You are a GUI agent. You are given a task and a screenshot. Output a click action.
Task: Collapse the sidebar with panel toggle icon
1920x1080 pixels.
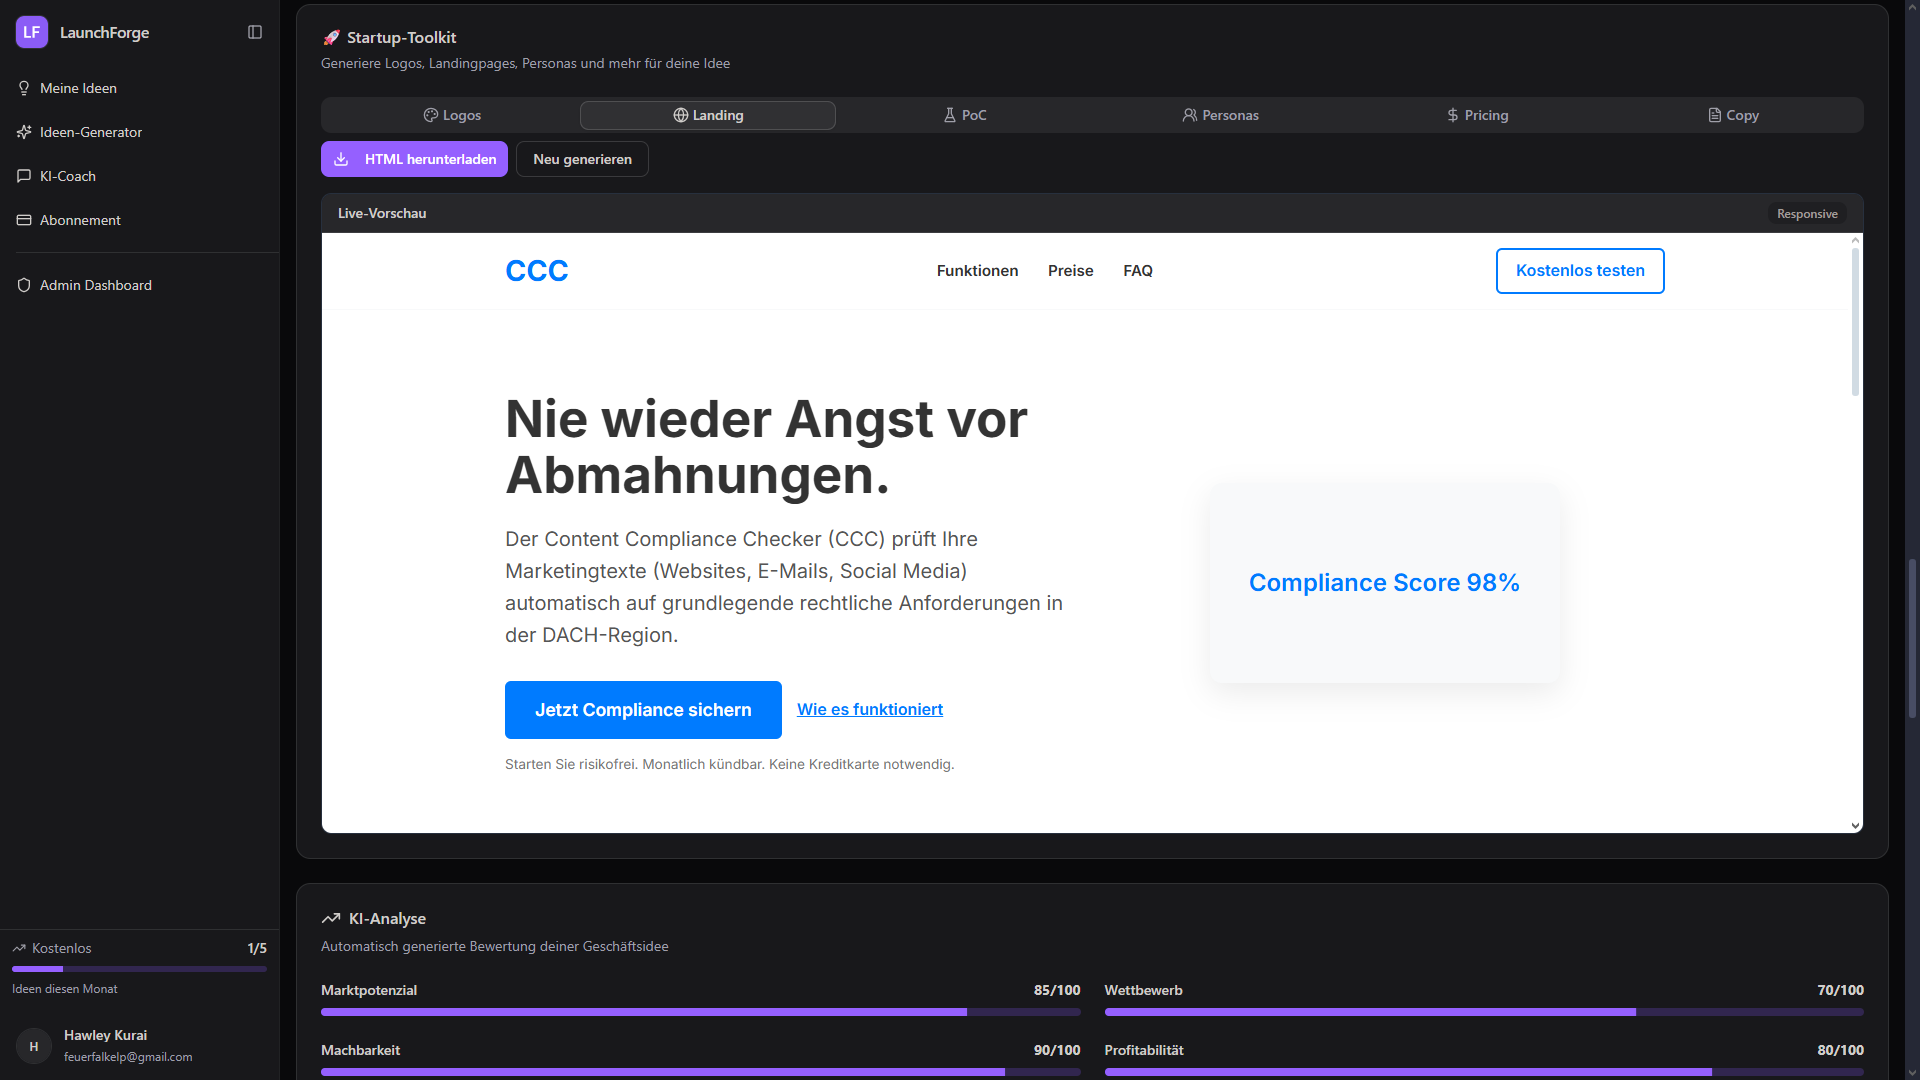pos(255,32)
